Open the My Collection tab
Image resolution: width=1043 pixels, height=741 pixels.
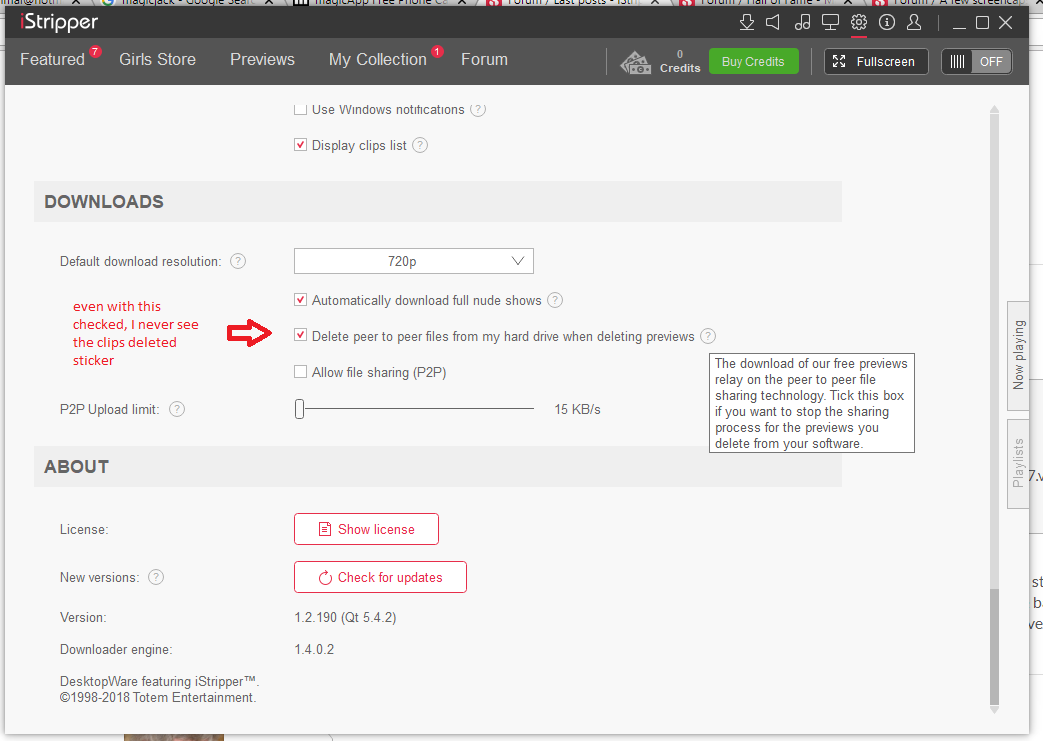coord(378,59)
